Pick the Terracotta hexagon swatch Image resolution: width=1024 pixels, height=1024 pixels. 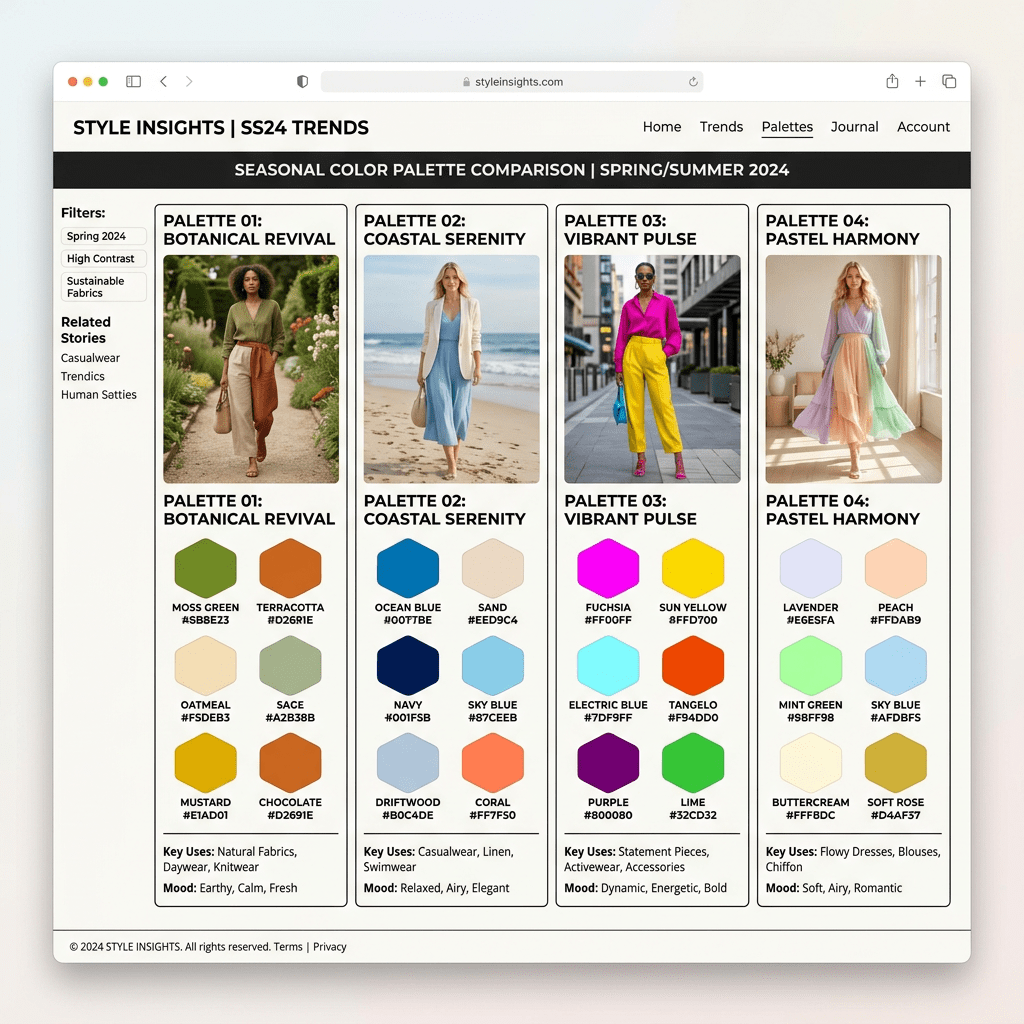(290, 569)
